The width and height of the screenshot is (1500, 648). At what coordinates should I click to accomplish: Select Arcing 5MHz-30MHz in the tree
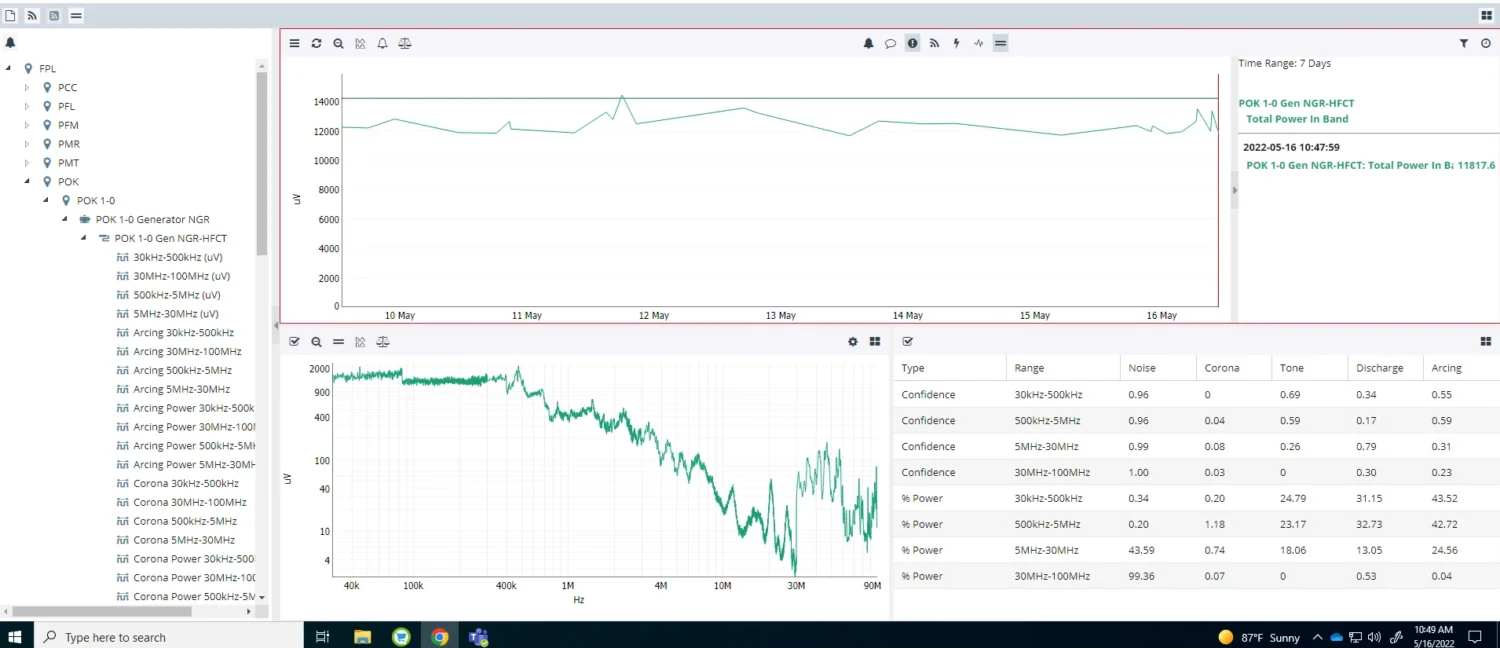[x=181, y=389]
